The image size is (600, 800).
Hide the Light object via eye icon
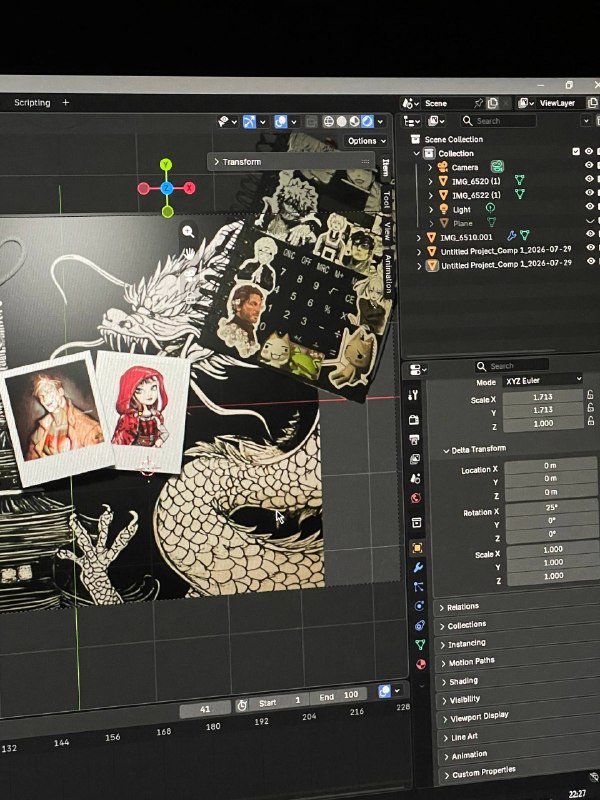click(x=590, y=207)
